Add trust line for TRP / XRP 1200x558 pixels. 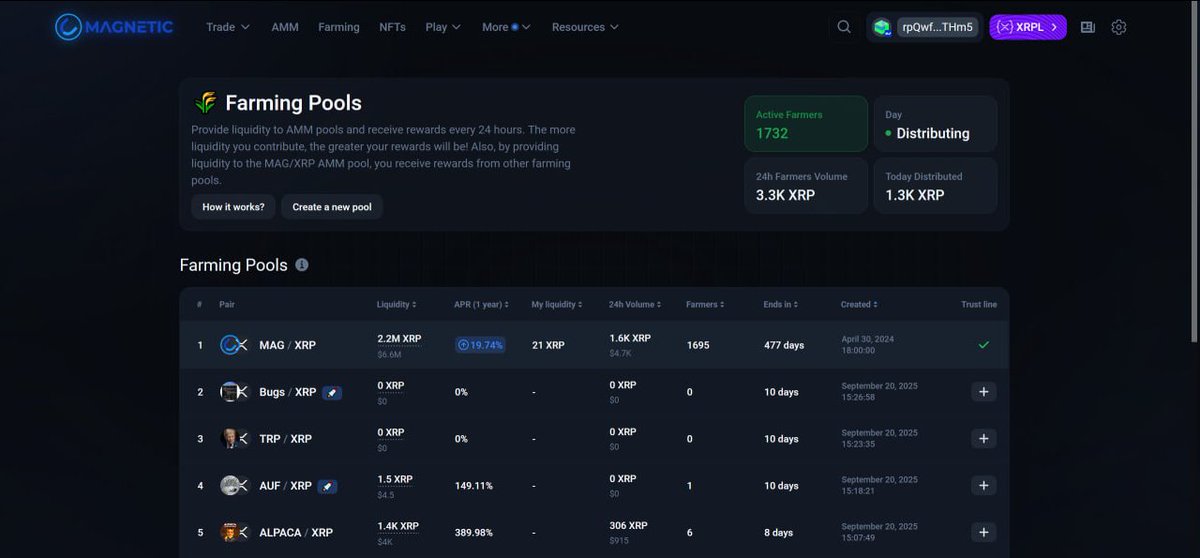[983, 439]
